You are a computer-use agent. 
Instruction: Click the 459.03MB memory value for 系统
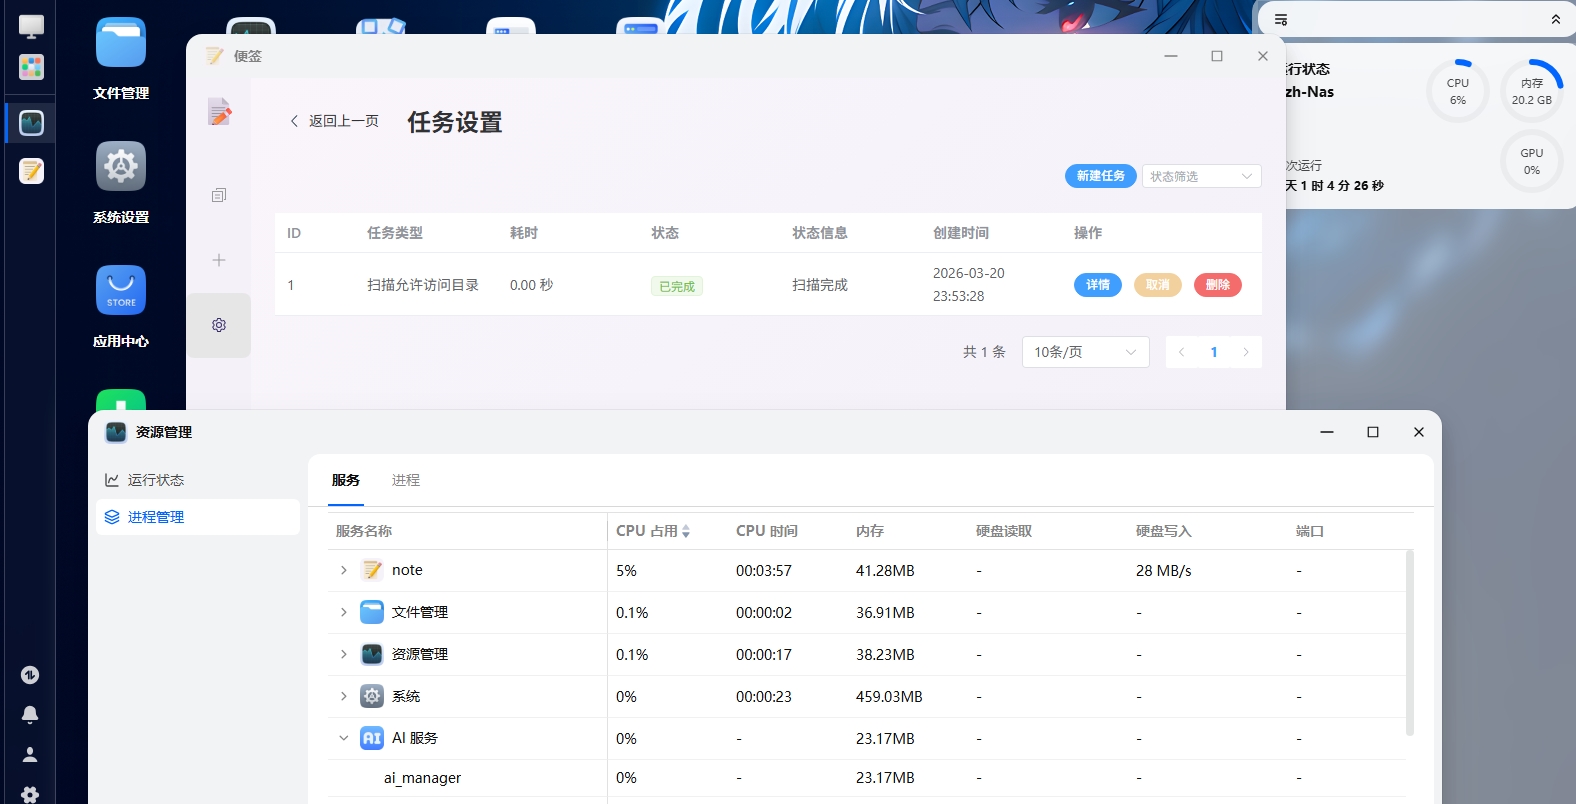tap(889, 697)
